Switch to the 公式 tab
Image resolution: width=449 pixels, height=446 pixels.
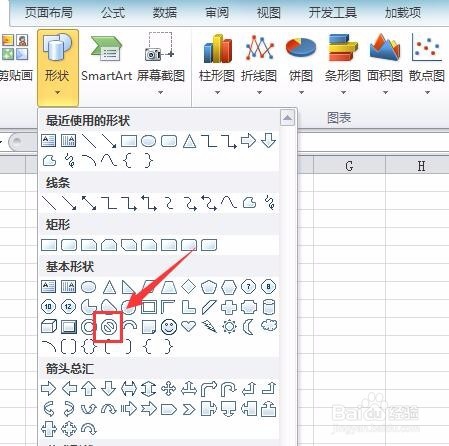click(113, 13)
